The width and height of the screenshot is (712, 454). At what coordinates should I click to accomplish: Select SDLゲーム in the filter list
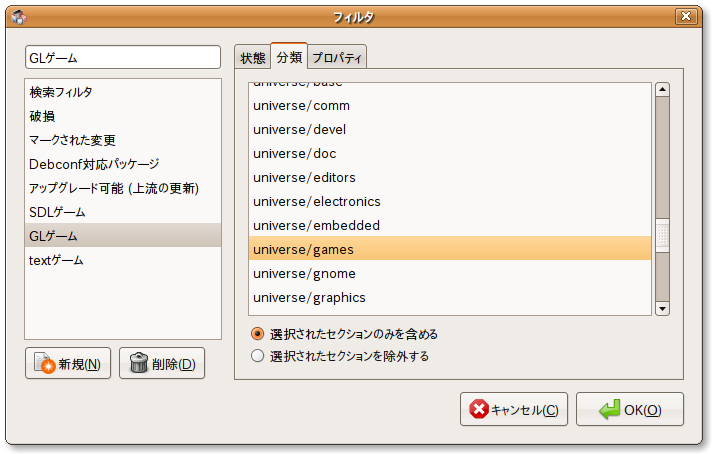[123, 212]
